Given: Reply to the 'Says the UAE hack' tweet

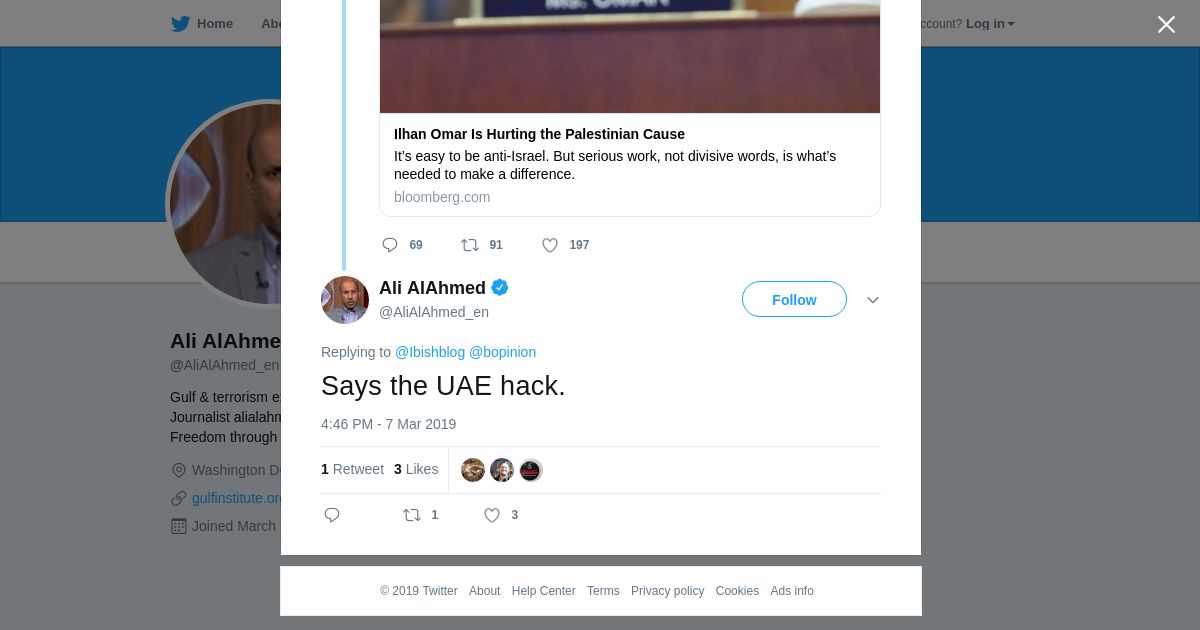Looking at the screenshot, I should point(332,515).
